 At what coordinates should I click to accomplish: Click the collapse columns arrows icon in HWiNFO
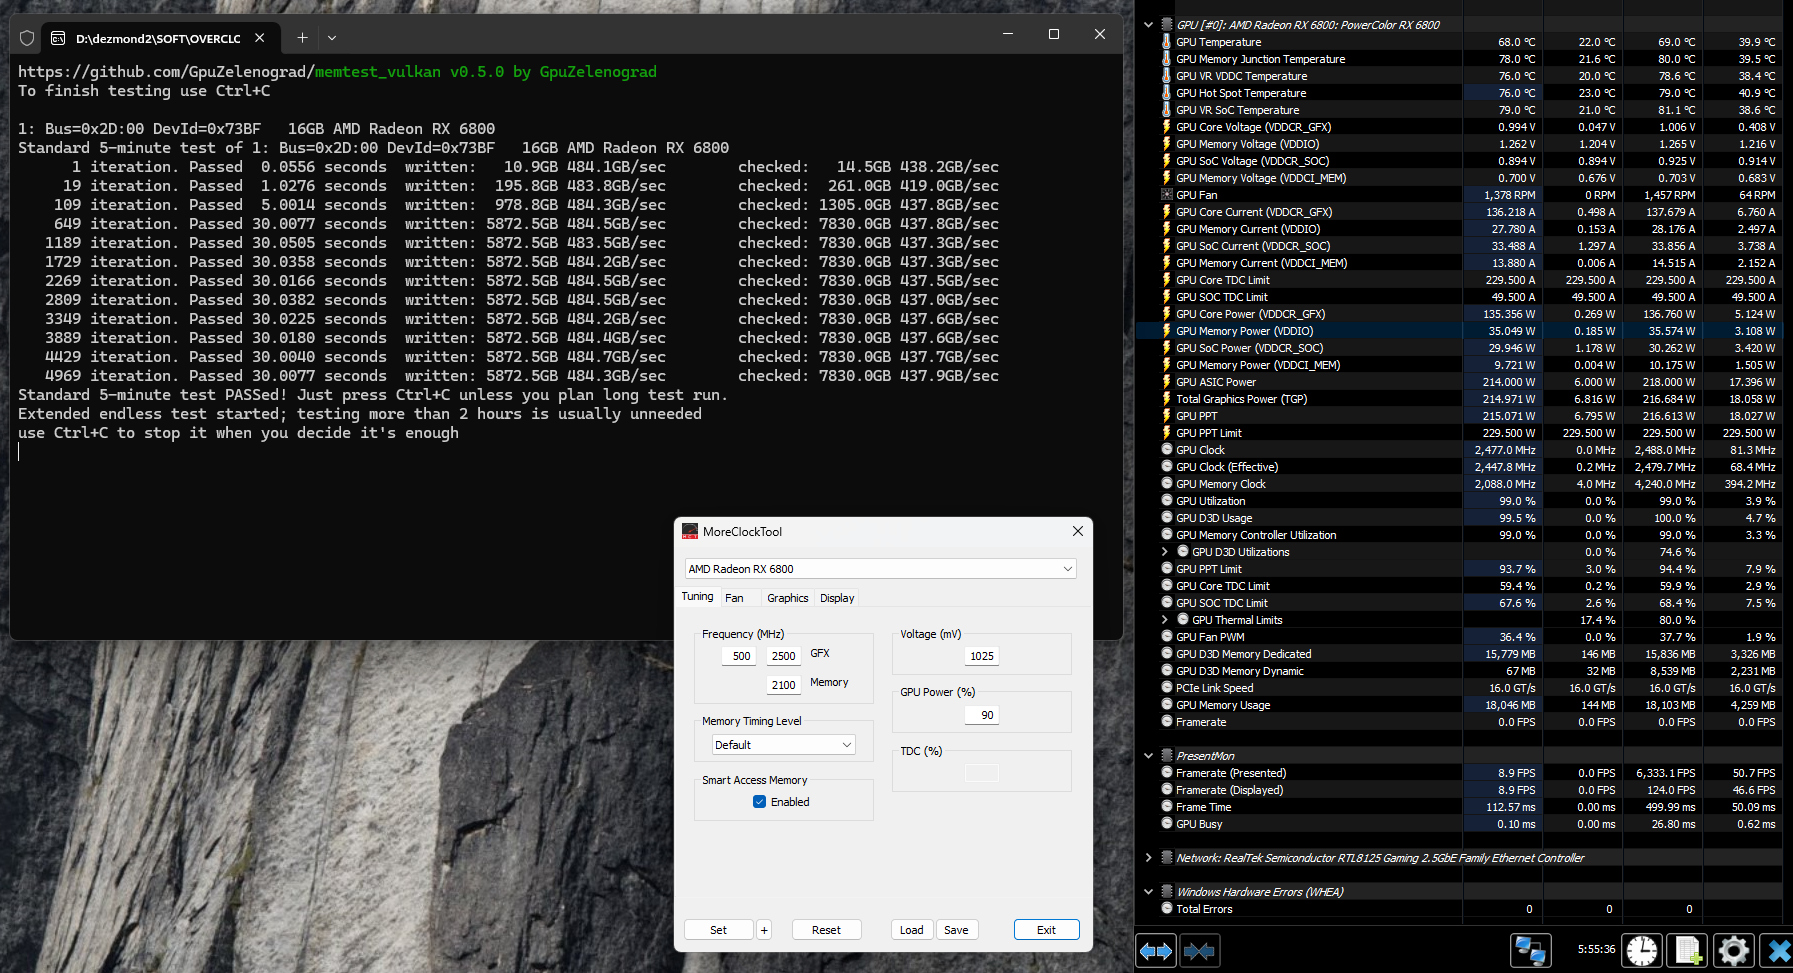[x=1199, y=951]
